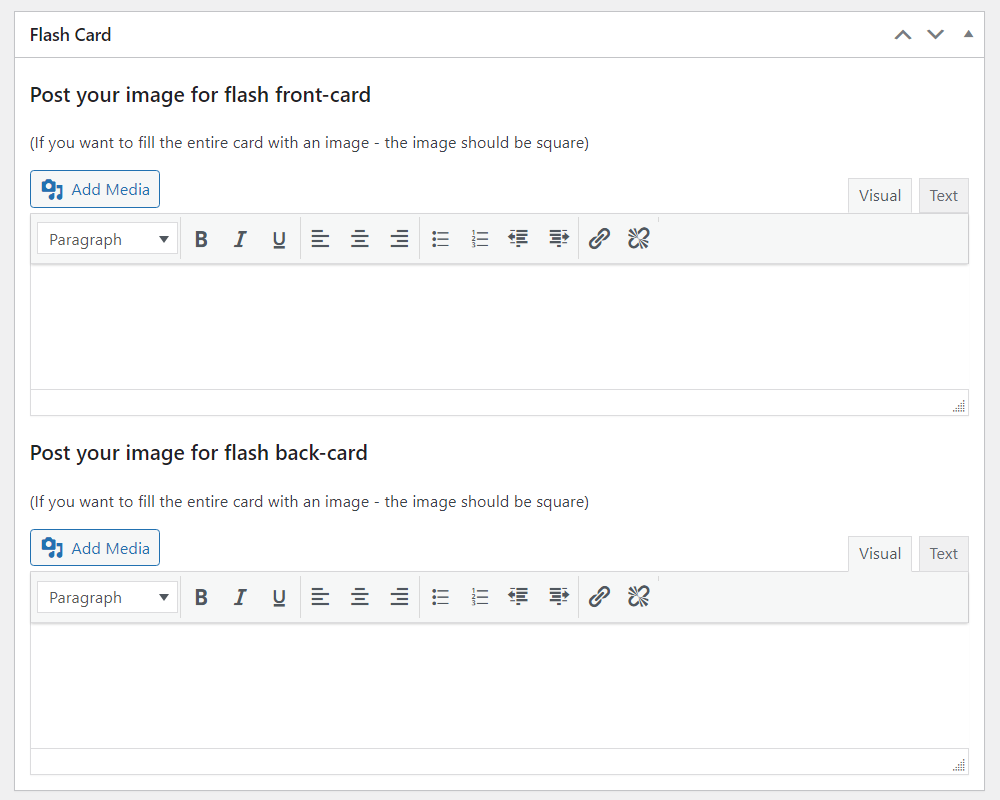The image size is (1000, 800).
Task: Move Flash Card panel down
Action: (x=936, y=34)
